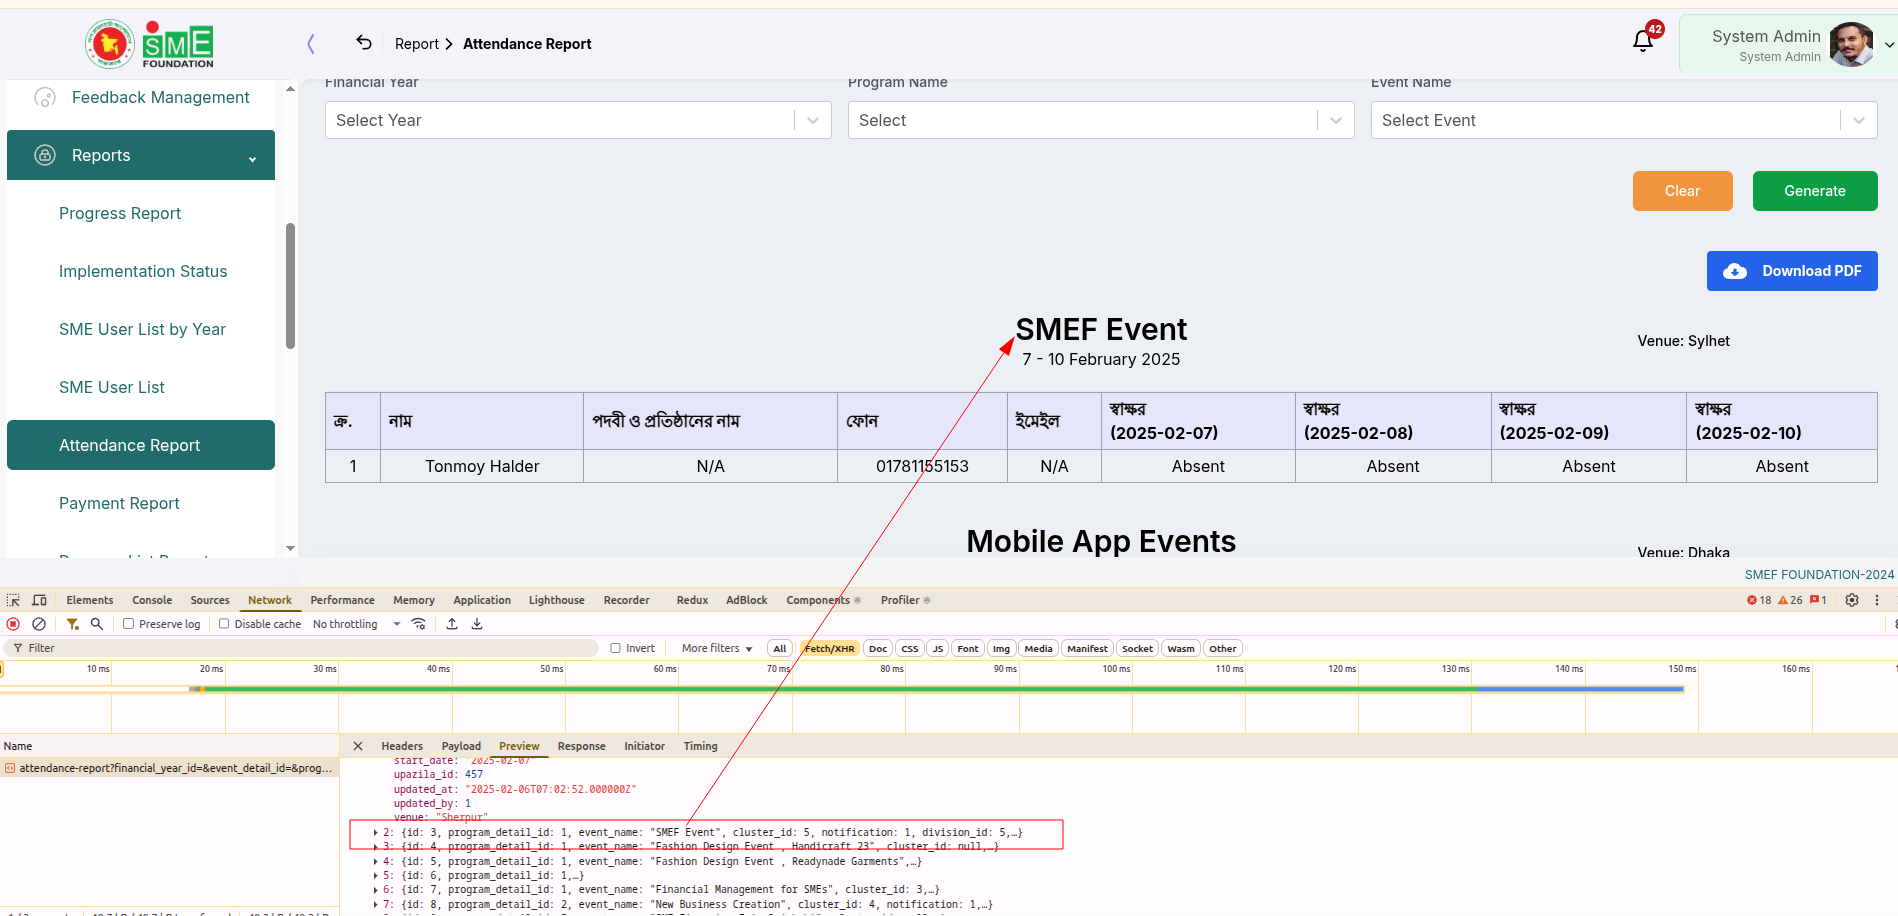The image size is (1898, 916).
Task: Click the sidebar scroll down arrow
Action: click(x=290, y=548)
